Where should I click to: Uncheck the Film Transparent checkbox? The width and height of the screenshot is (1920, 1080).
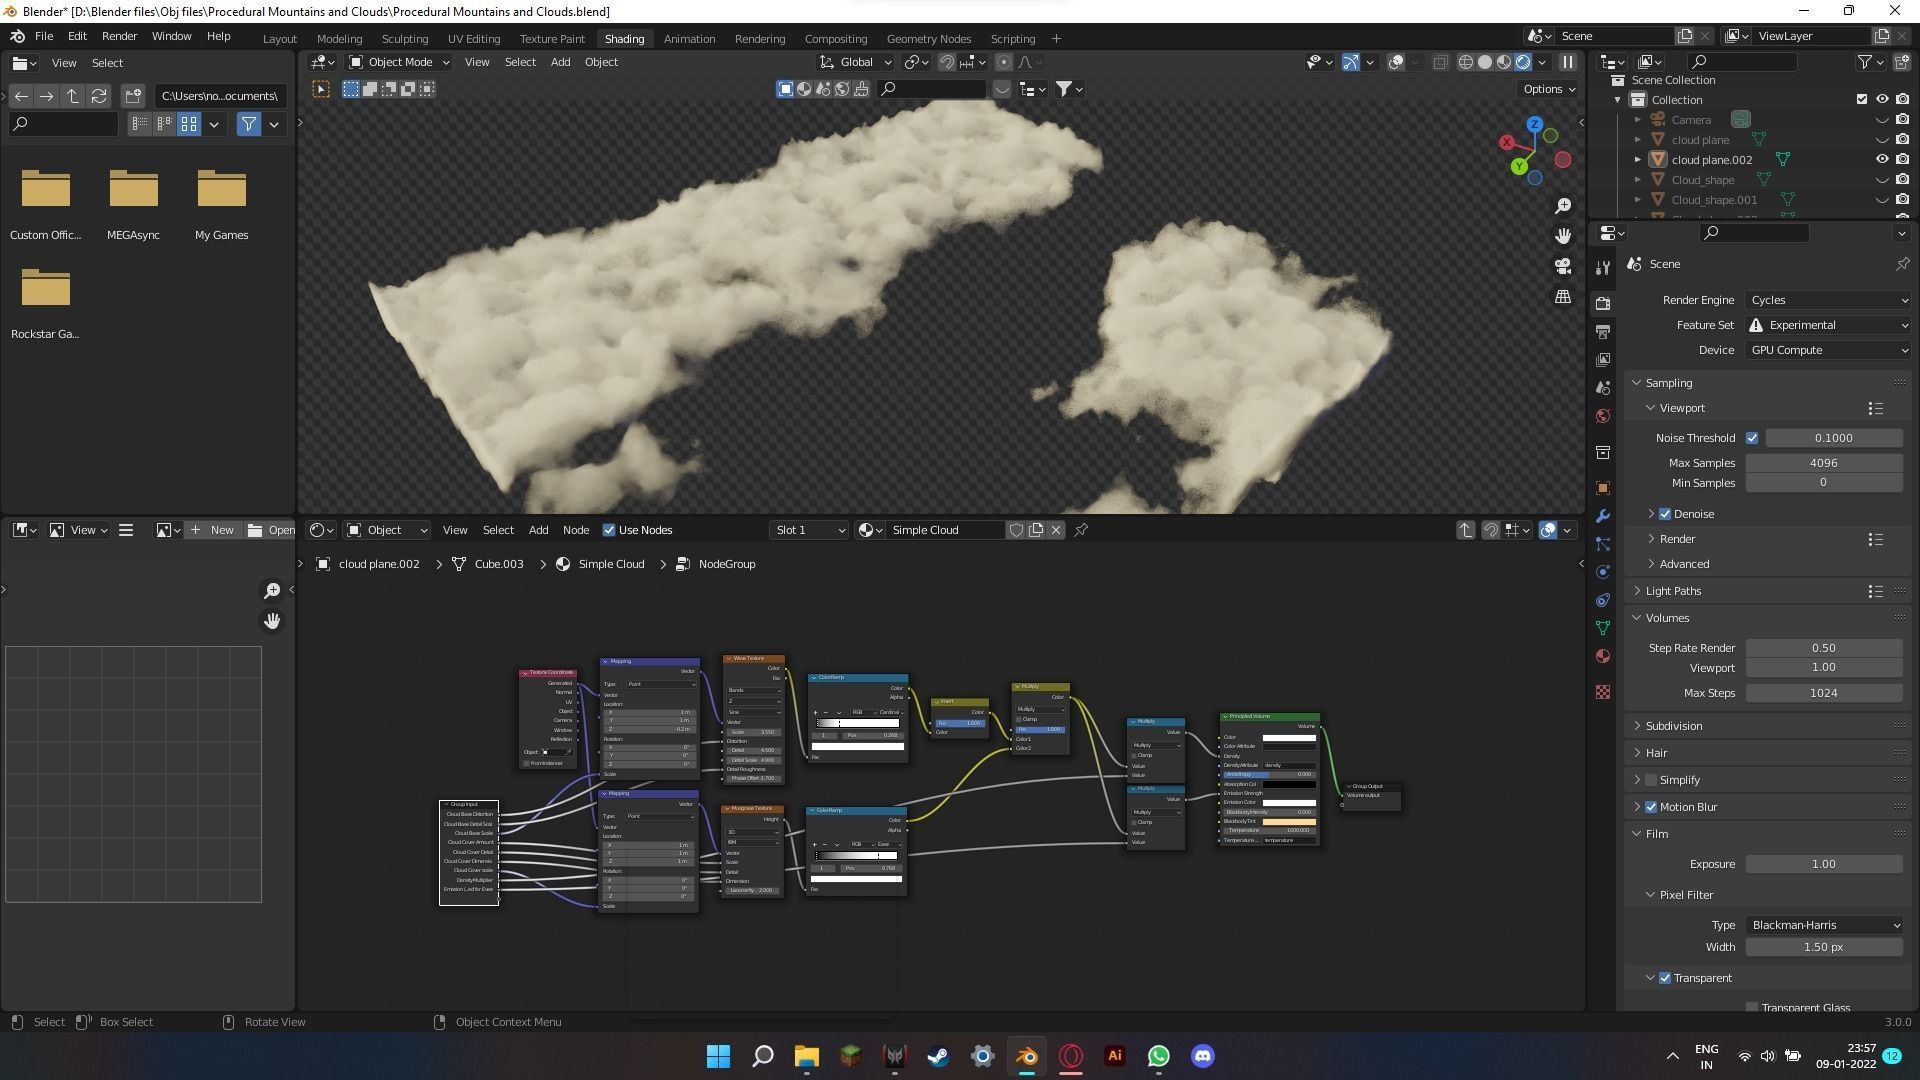pos(1665,978)
